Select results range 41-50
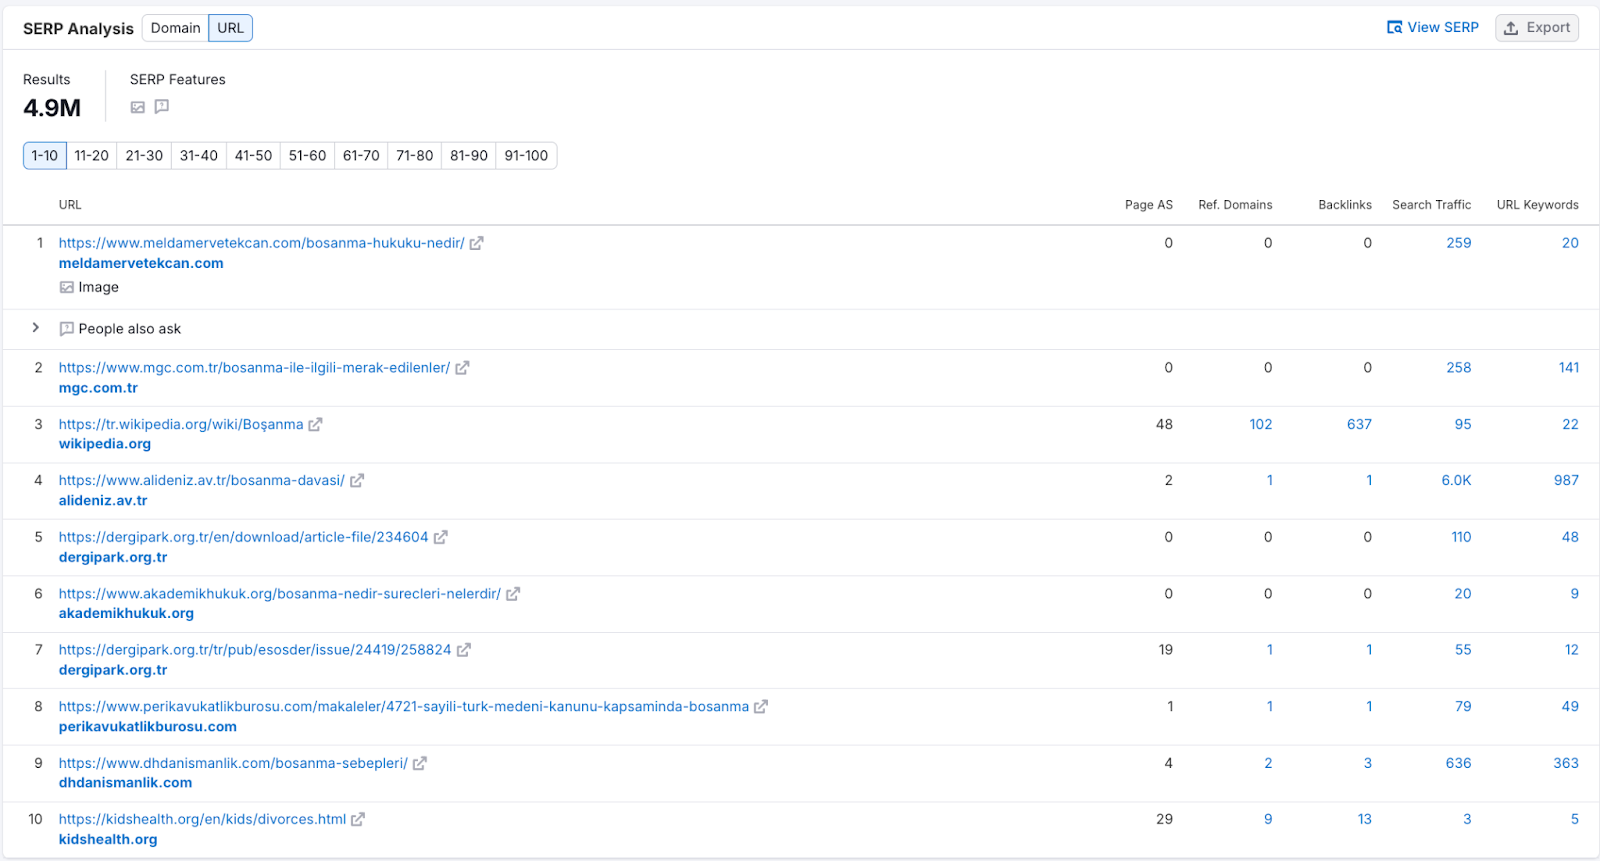 click(253, 156)
